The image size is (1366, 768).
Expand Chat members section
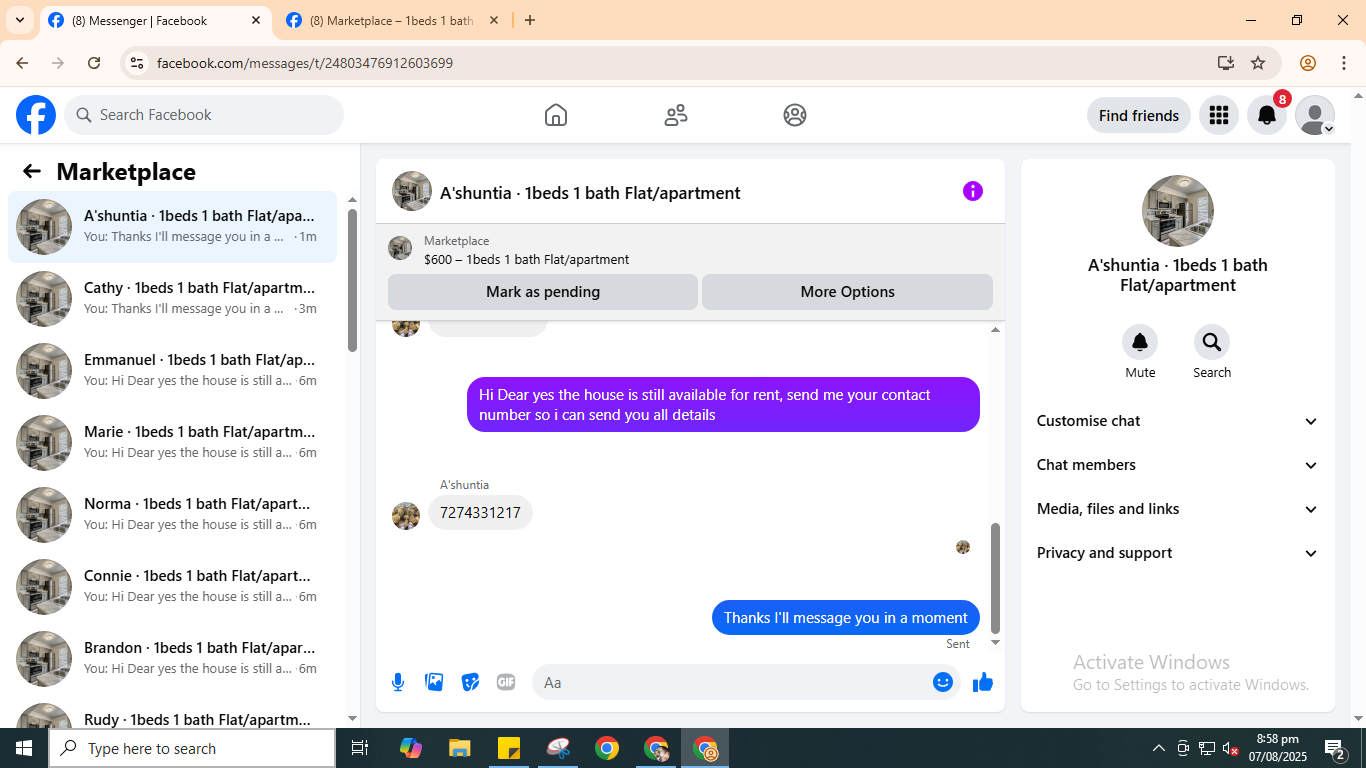(1178, 465)
